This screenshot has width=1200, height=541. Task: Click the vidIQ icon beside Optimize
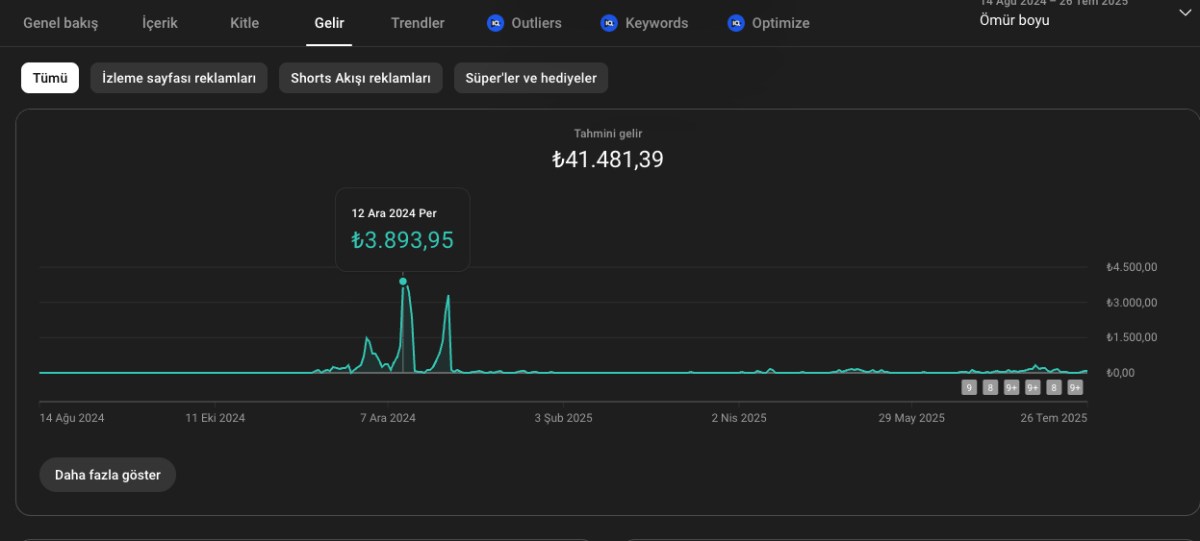pos(736,23)
